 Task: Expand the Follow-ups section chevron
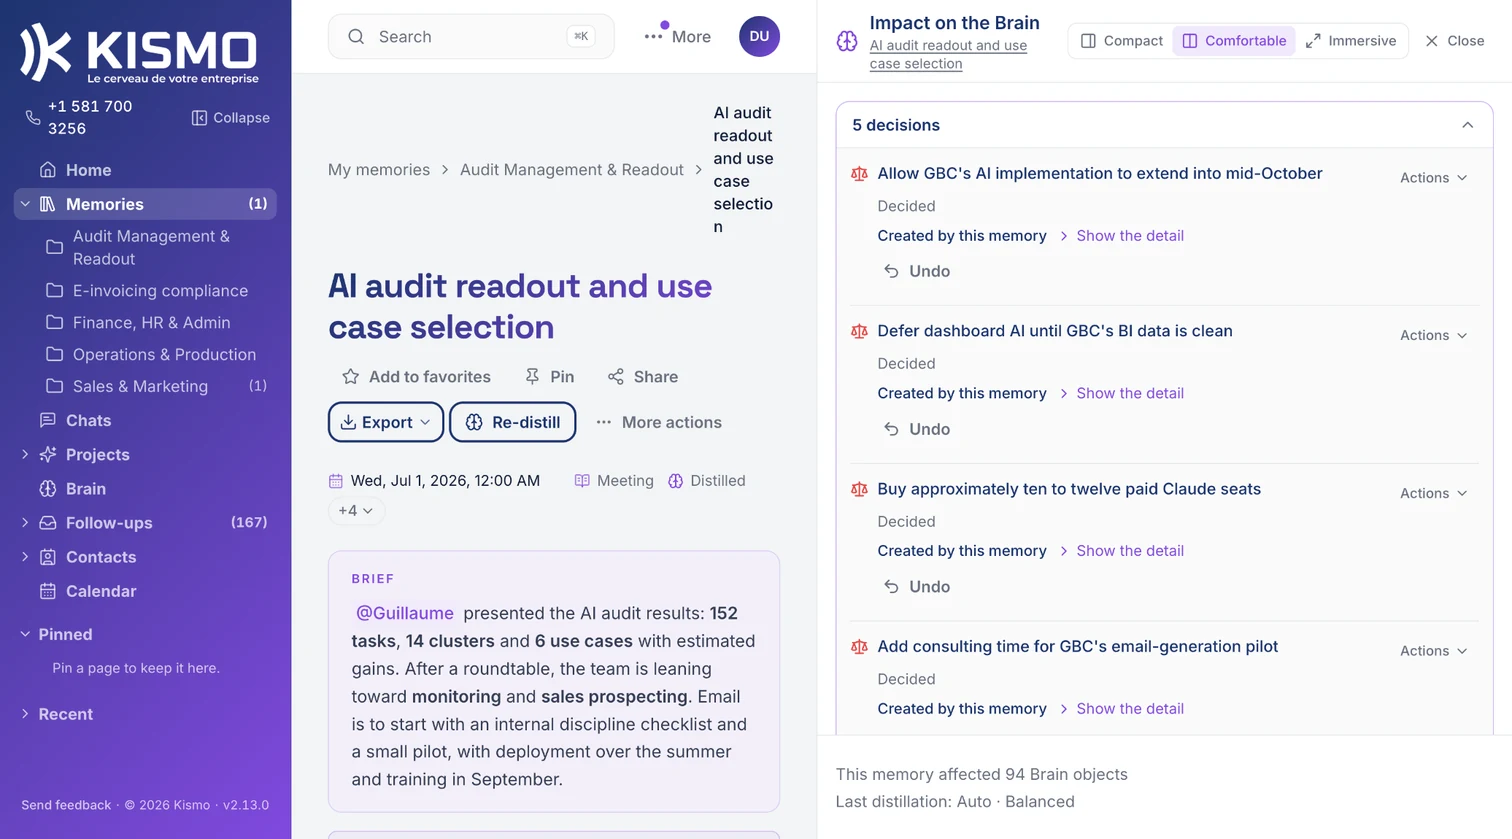point(25,523)
